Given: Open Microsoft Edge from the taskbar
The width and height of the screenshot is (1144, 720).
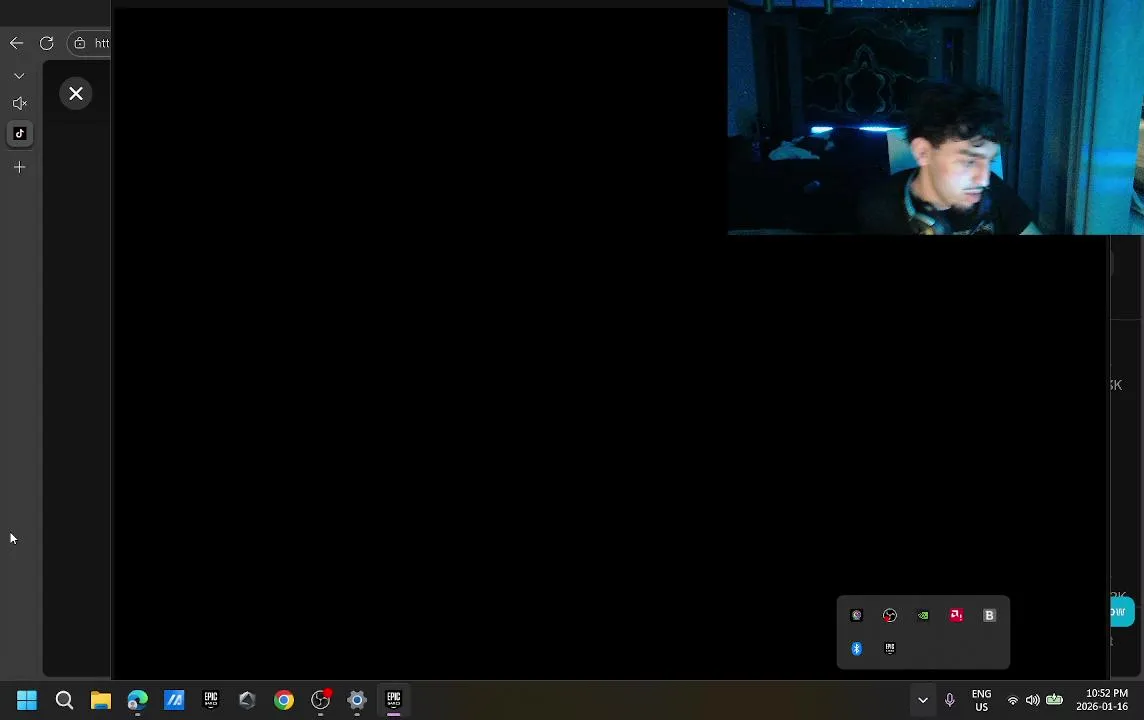Looking at the screenshot, I should point(137,700).
